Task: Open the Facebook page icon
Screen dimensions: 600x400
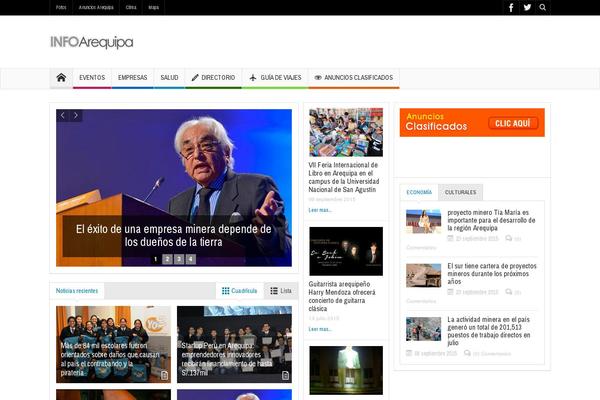Action: pos(511,7)
